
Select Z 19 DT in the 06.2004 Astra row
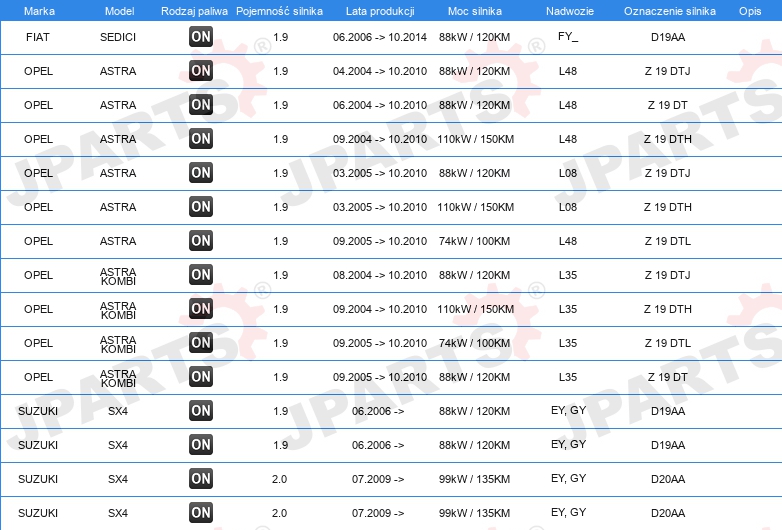coord(668,105)
